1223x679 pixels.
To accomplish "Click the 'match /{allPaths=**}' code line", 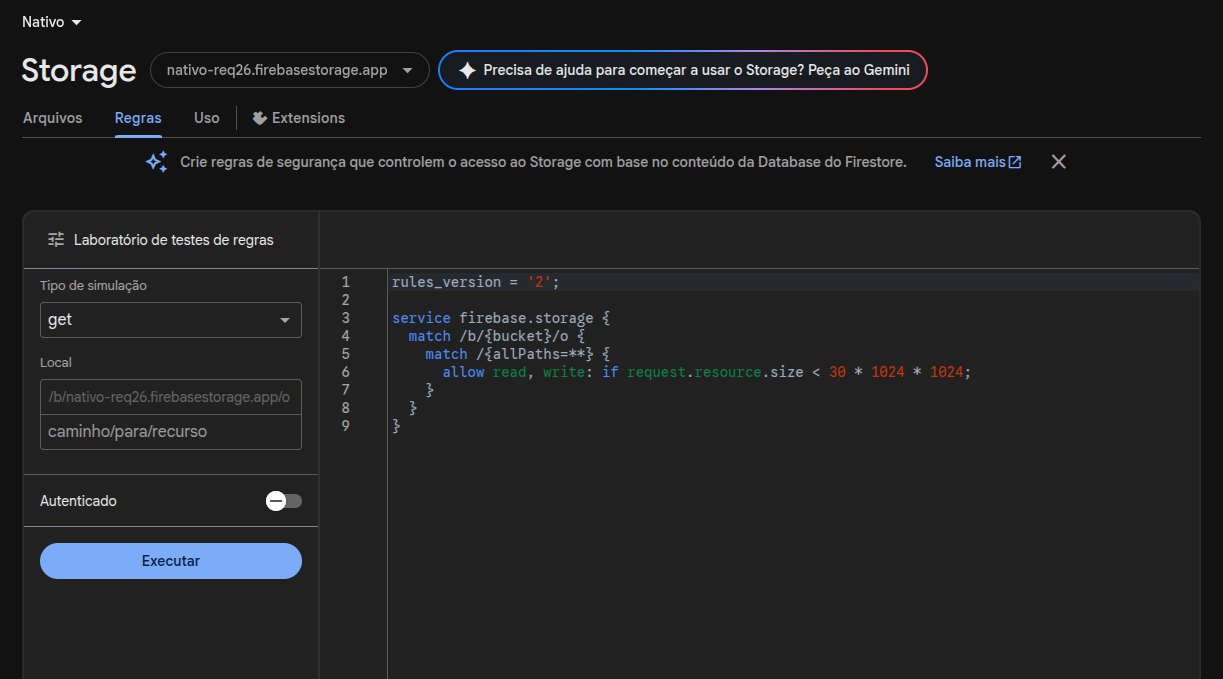I will [x=517, y=354].
